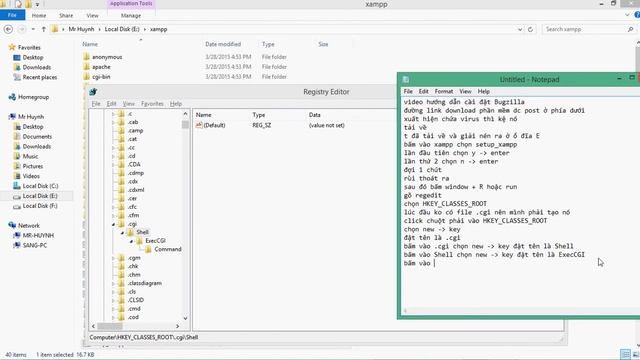Click search magnifier icon in Explorer
This screenshot has height=360, width=640.
pos(631,29)
